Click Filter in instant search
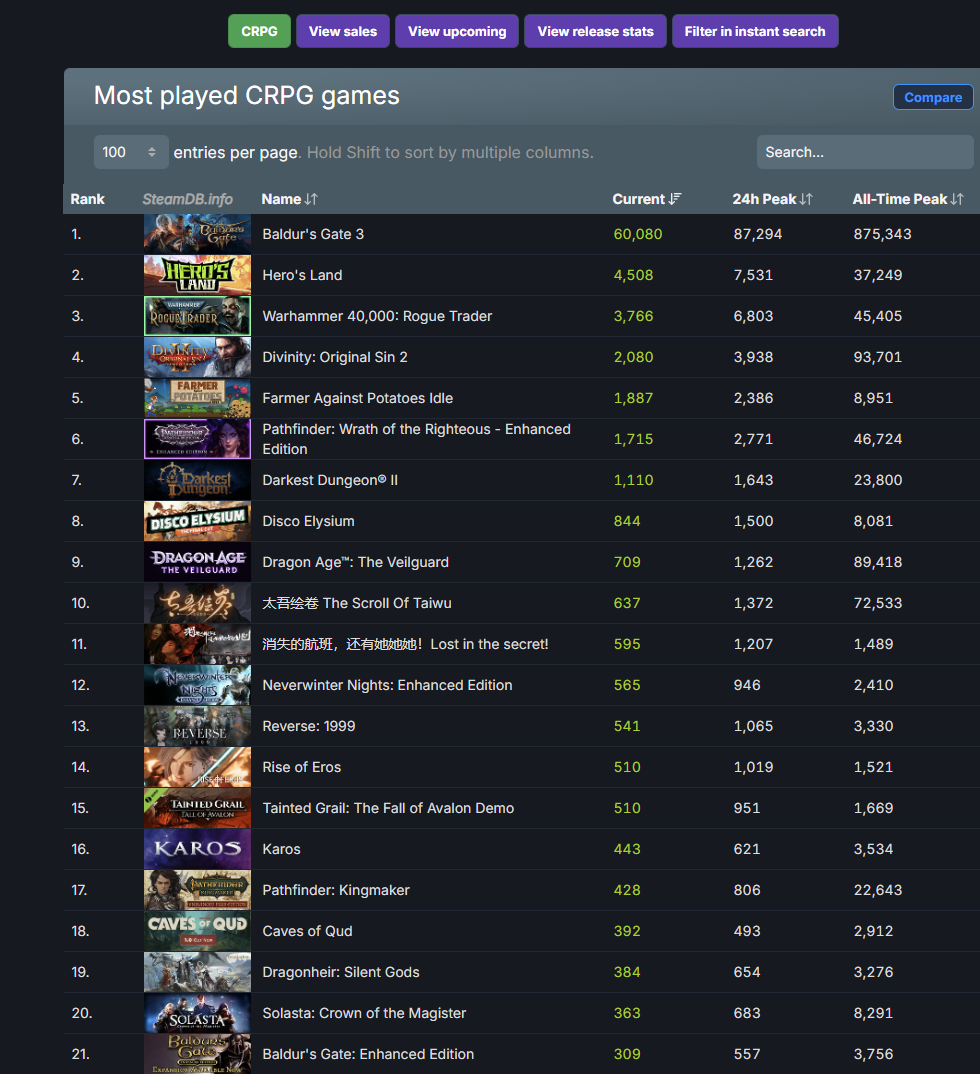Viewport: 980px width, 1074px height. (x=755, y=32)
